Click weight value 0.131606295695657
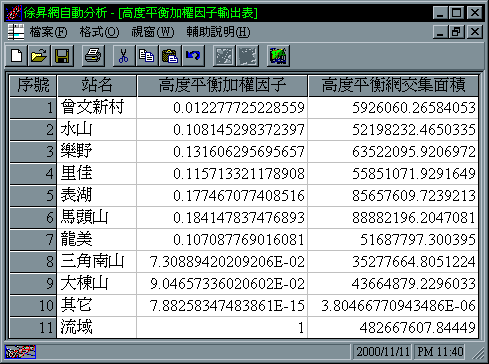This screenshot has width=489, height=364. (222, 152)
